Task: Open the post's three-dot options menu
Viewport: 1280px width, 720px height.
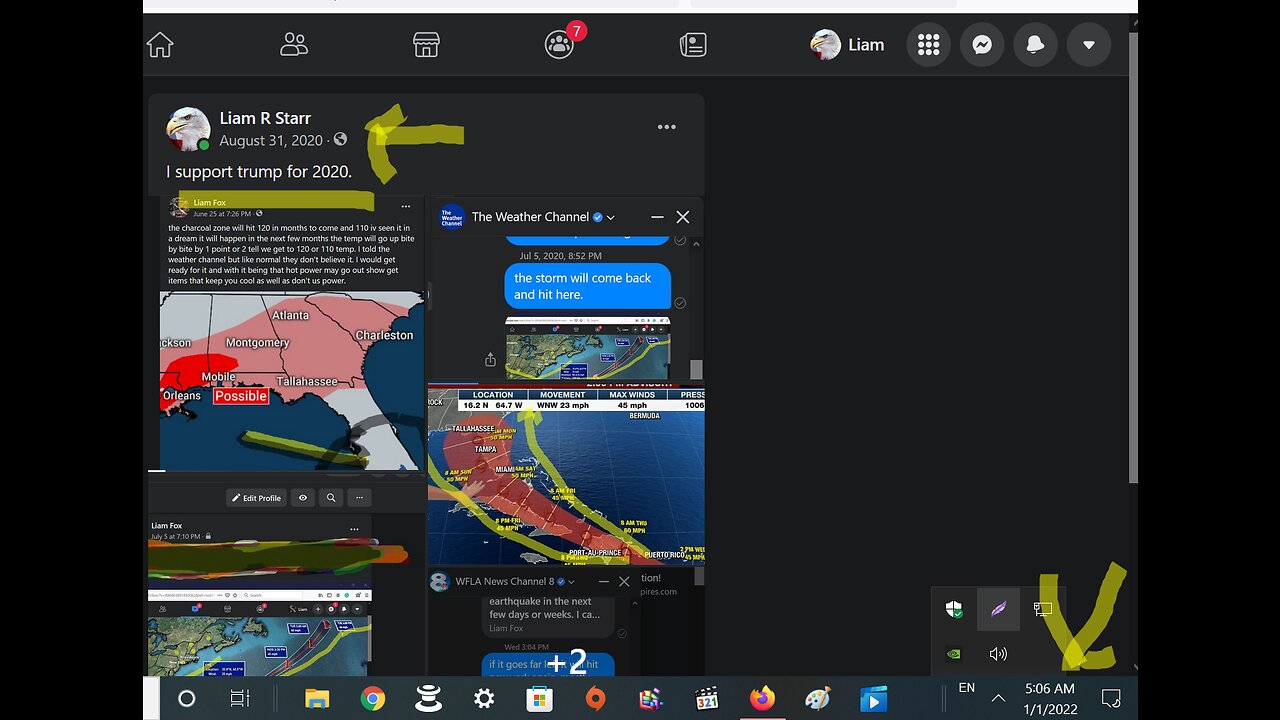Action: click(x=667, y=127)
